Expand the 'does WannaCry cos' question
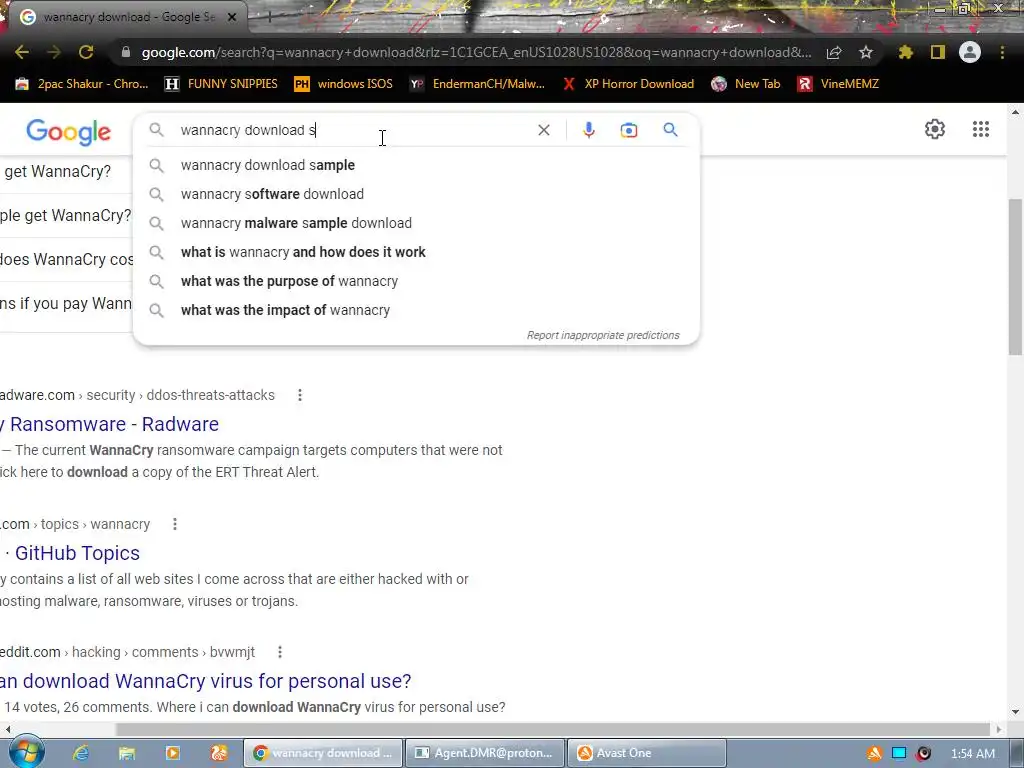The width and height of the screenshot is (1024, 768). click(x=65, y=259)
